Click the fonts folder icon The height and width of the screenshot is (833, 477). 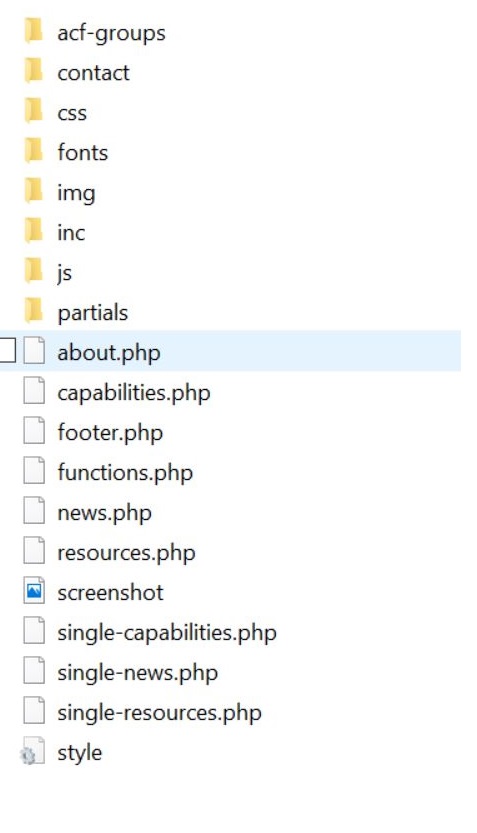(x=33, y=150)
